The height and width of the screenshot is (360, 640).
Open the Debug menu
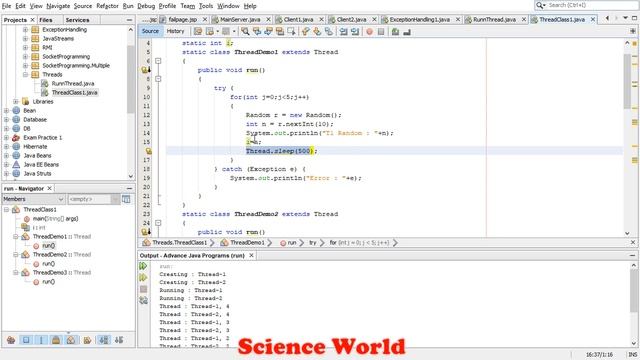[x=146, y=6]
